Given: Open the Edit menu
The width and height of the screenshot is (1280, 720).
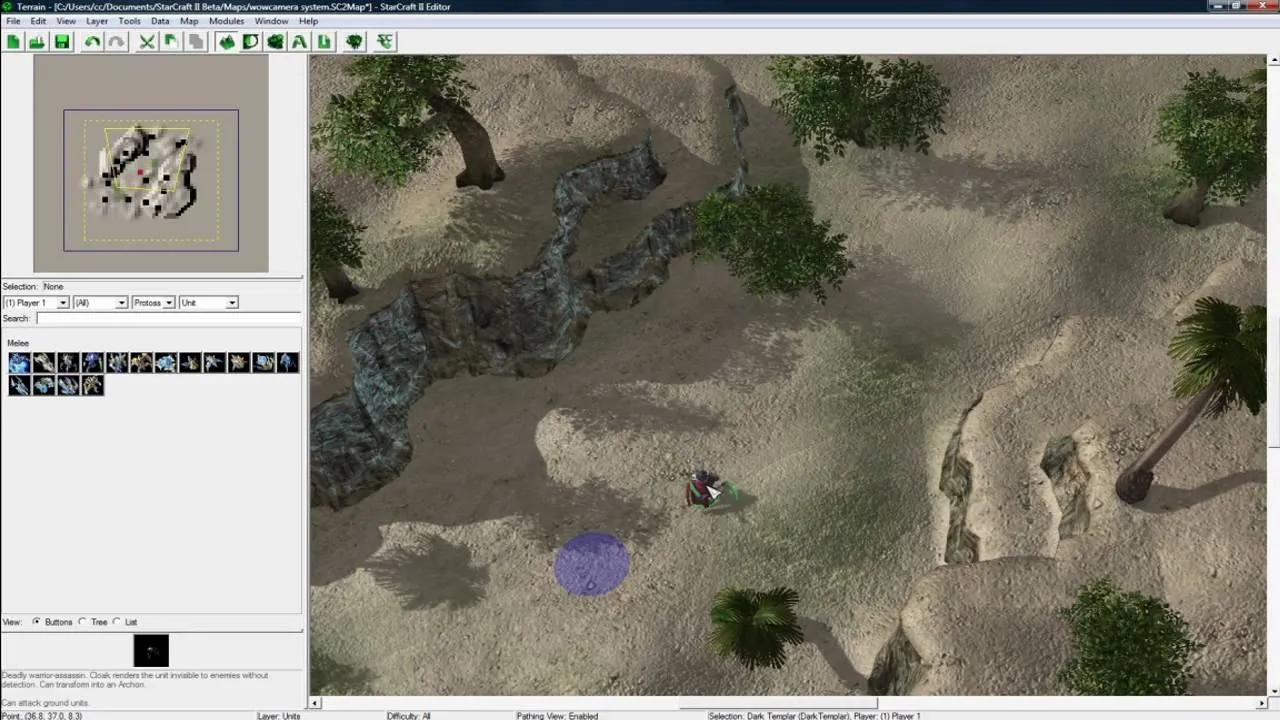Looking at the screenshot, I should click(x=38, y=21).
